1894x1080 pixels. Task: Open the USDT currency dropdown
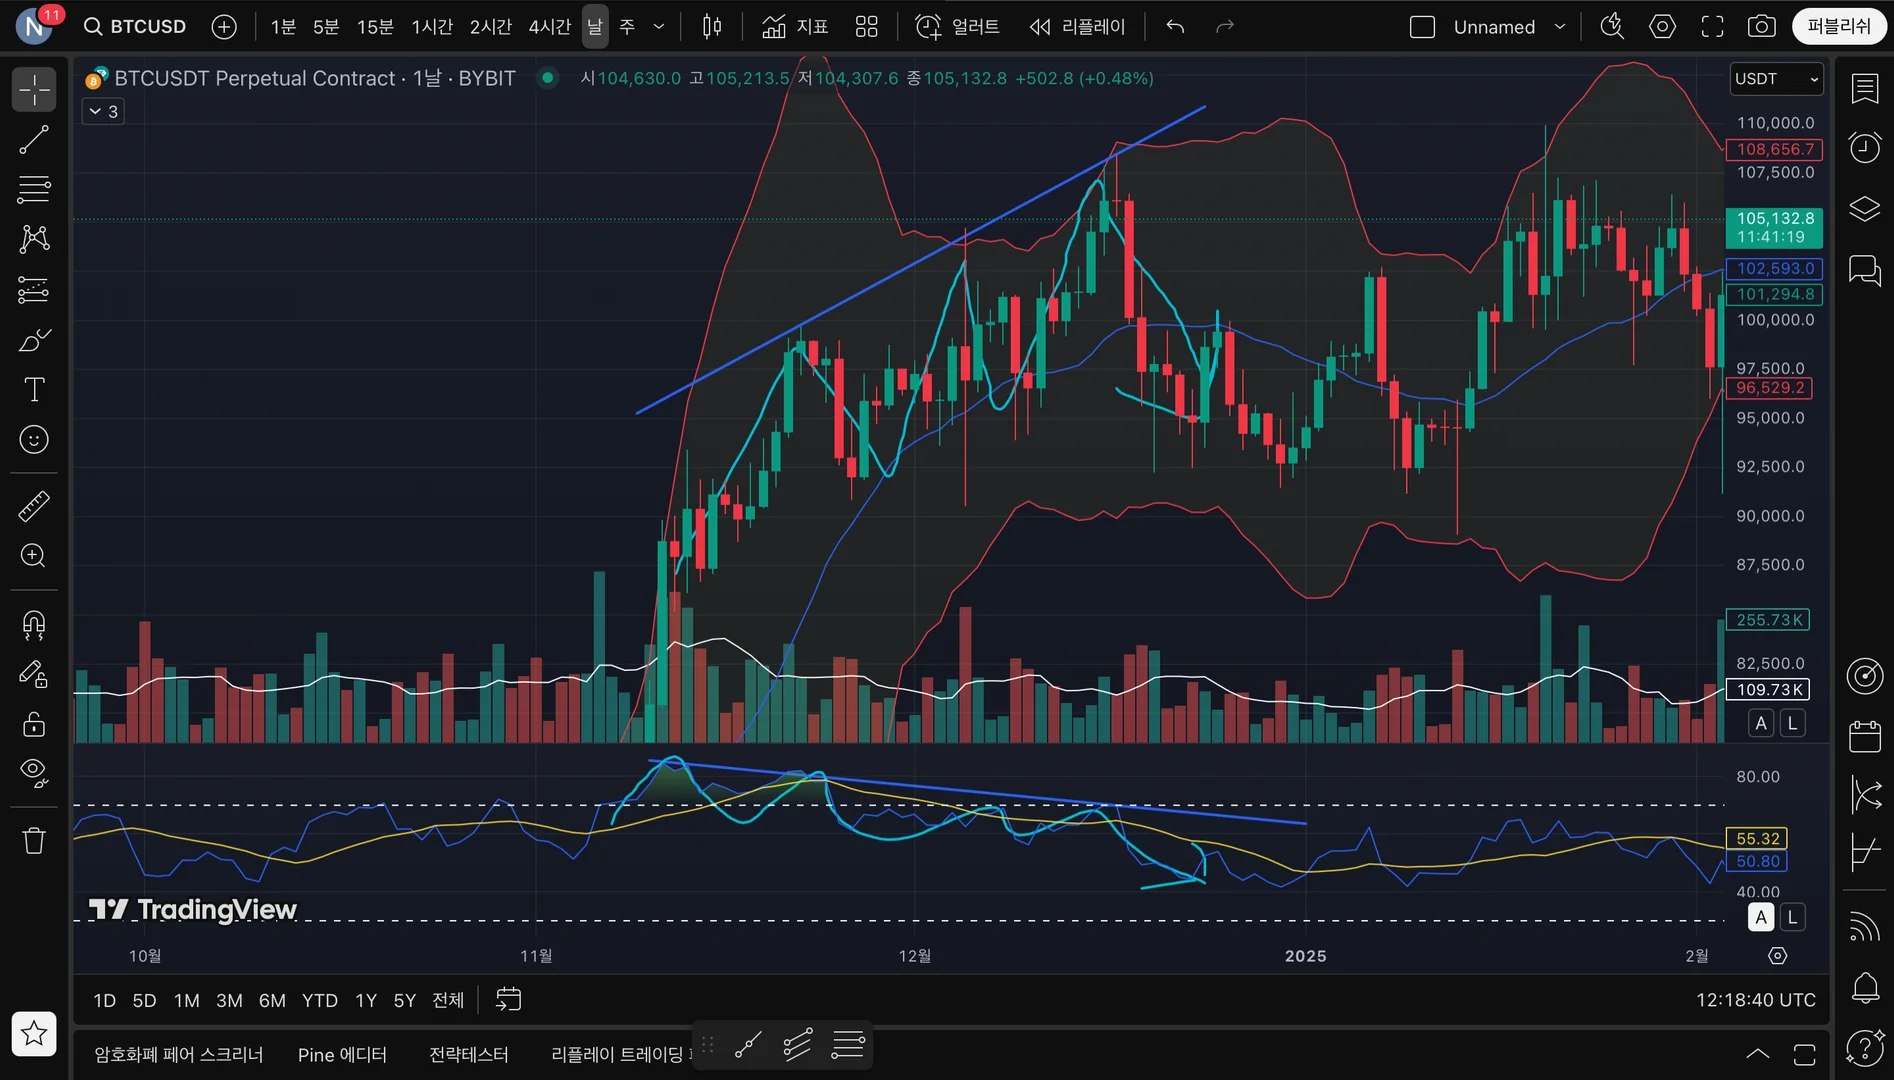(1776, 79)
